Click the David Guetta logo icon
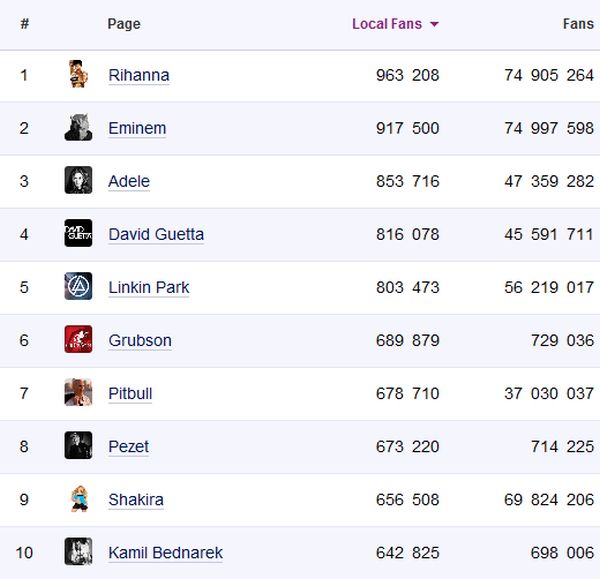Screen dimensions: 600x579 point(78,234)
